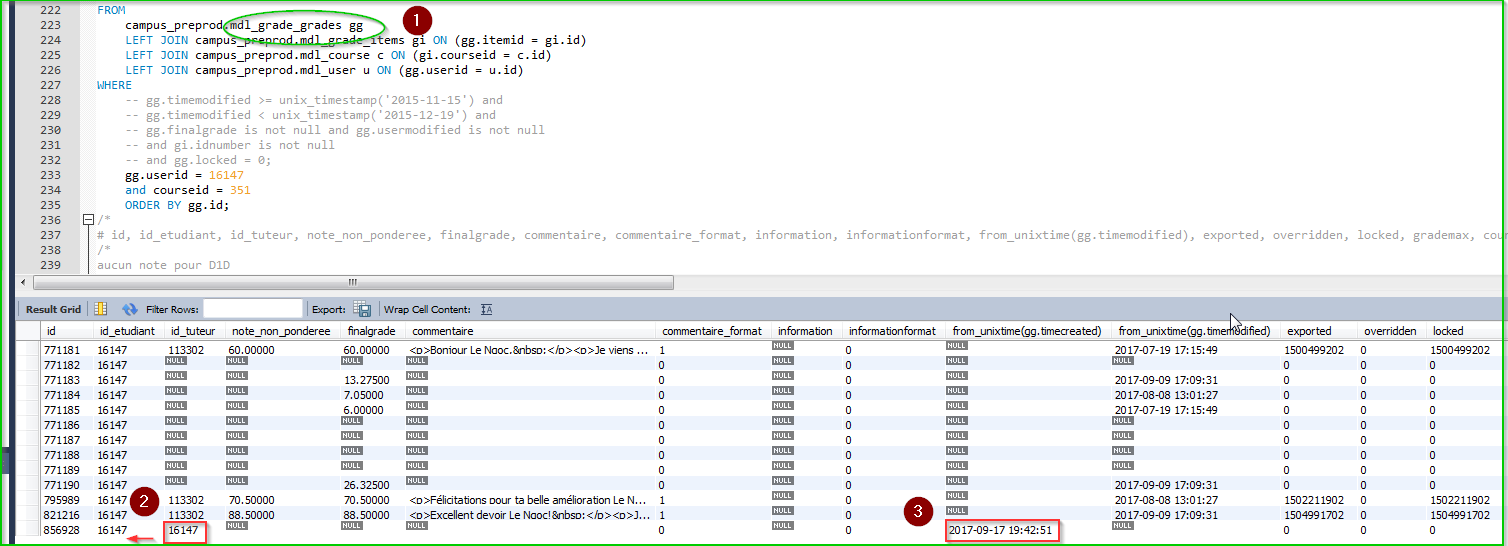Select the row with id 856928

click(x=61, y=530)
